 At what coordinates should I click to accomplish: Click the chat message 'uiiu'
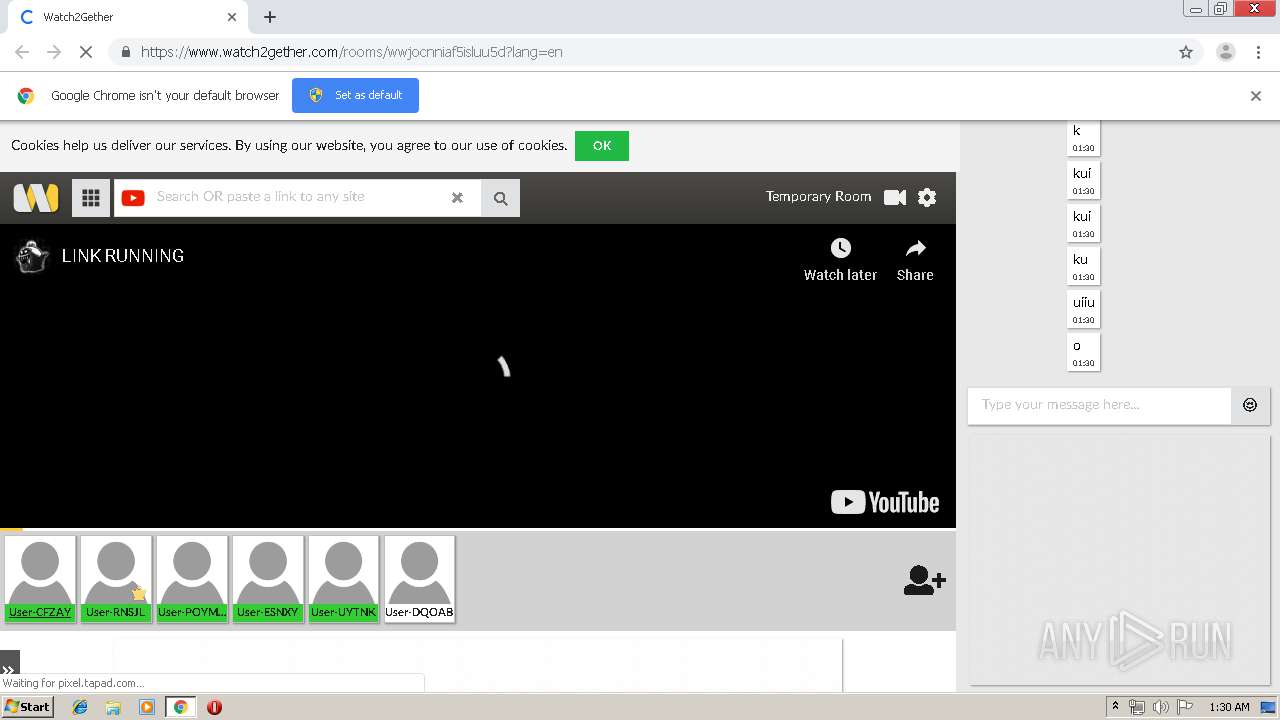click(x=1084, y=309)
